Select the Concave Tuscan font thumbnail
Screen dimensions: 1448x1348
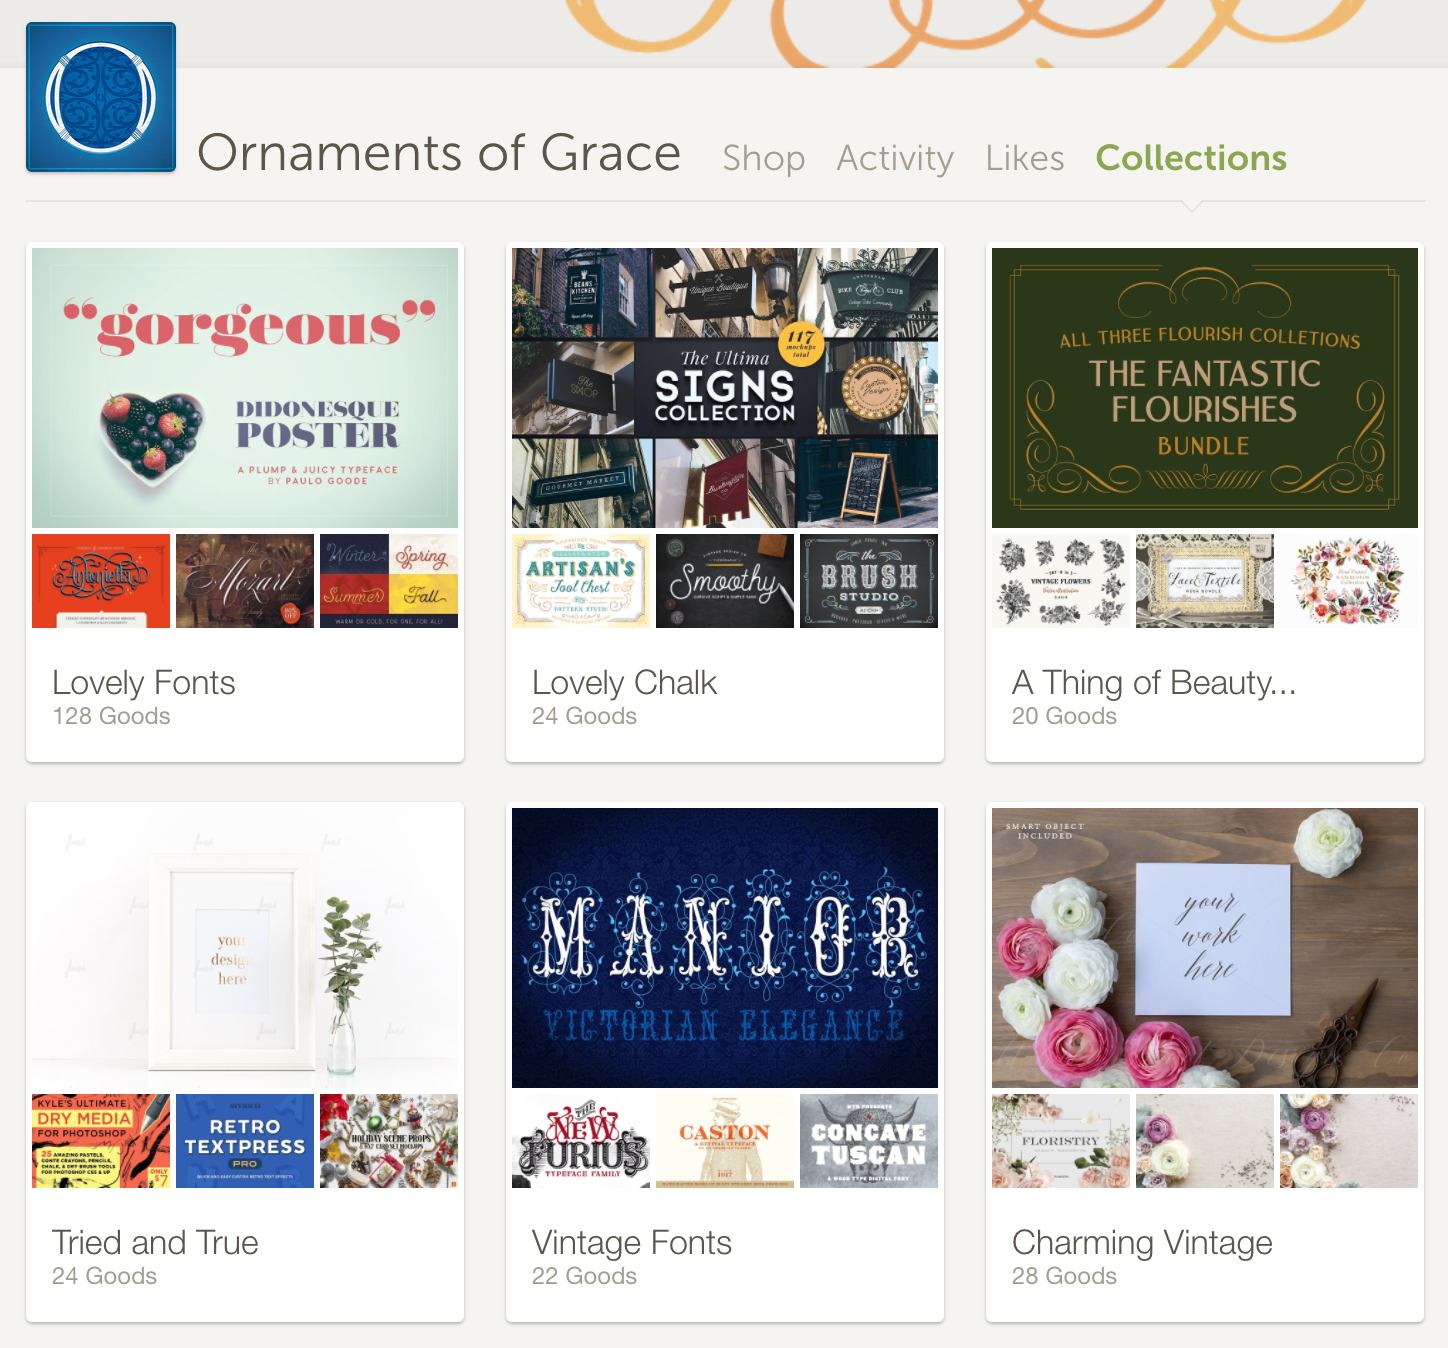(869, 1141)
